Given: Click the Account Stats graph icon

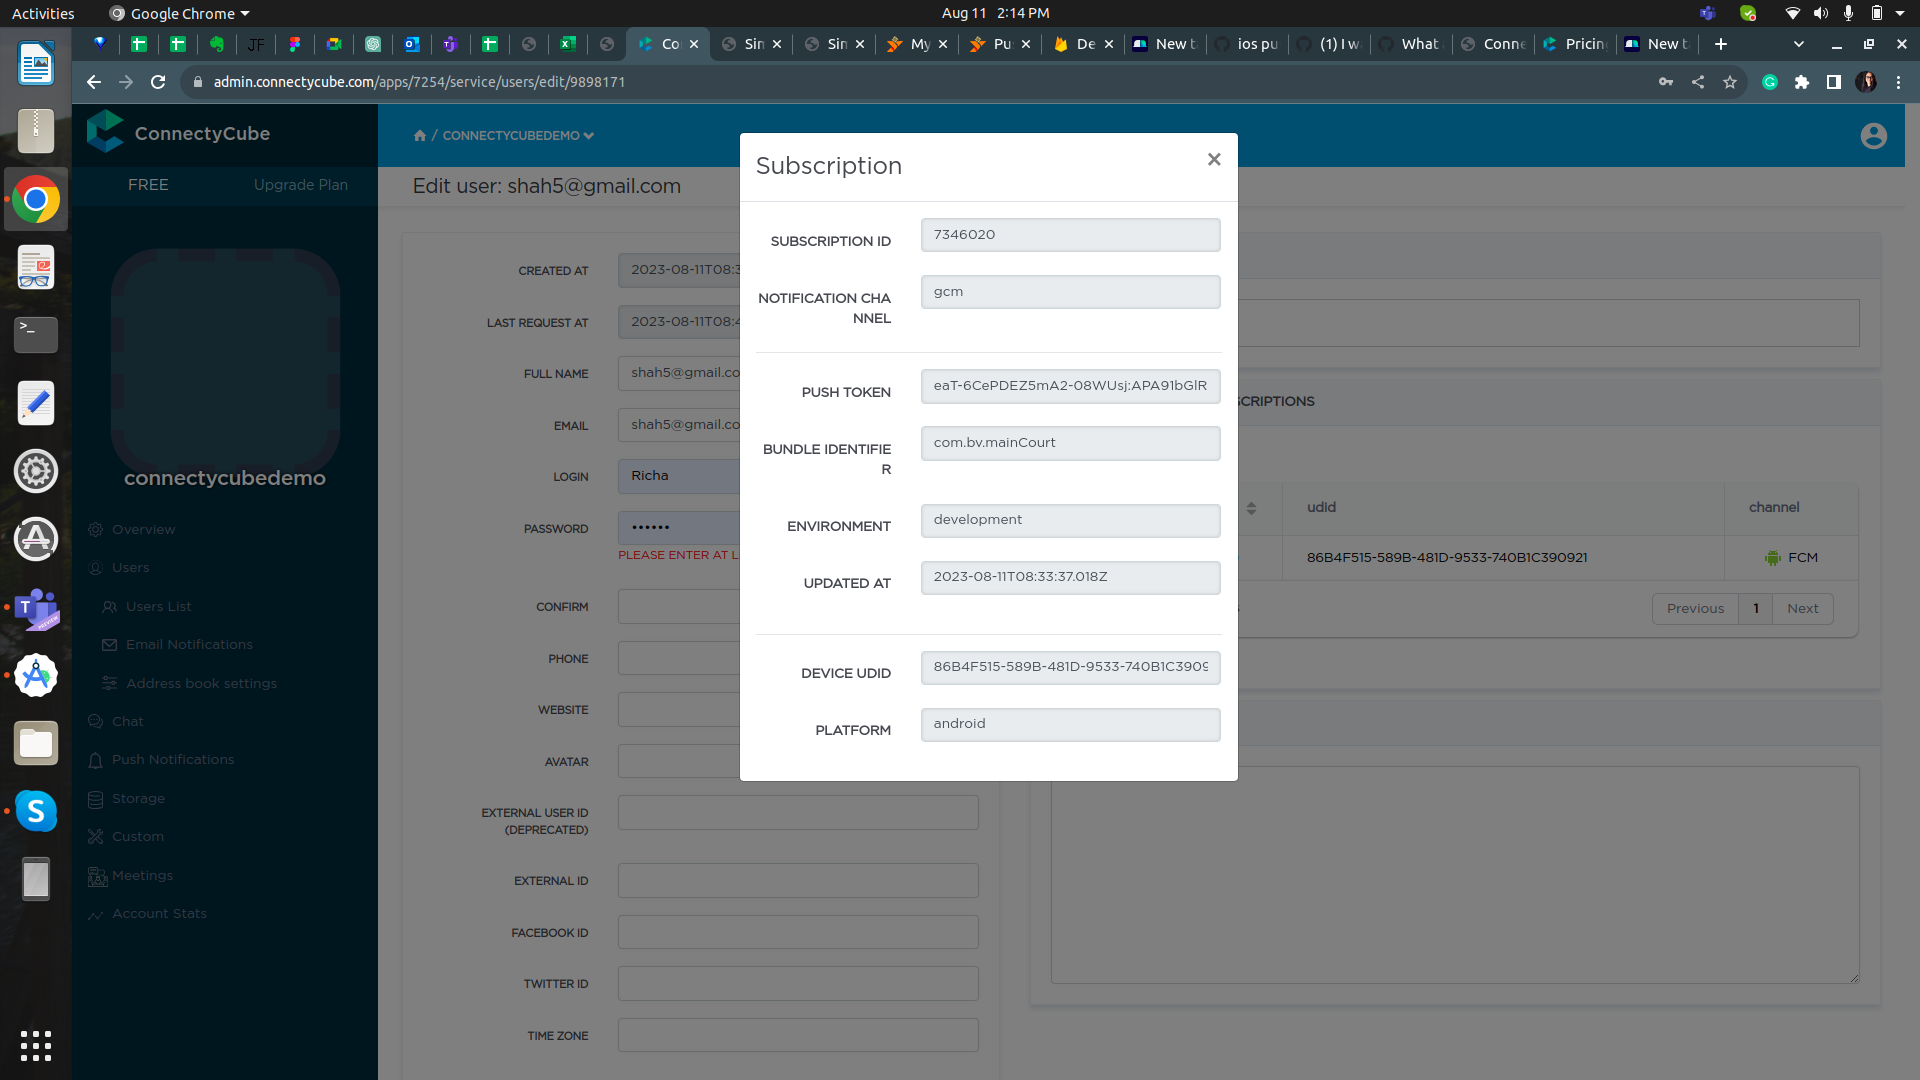Looking at the screenshot, I should [97, 913].
